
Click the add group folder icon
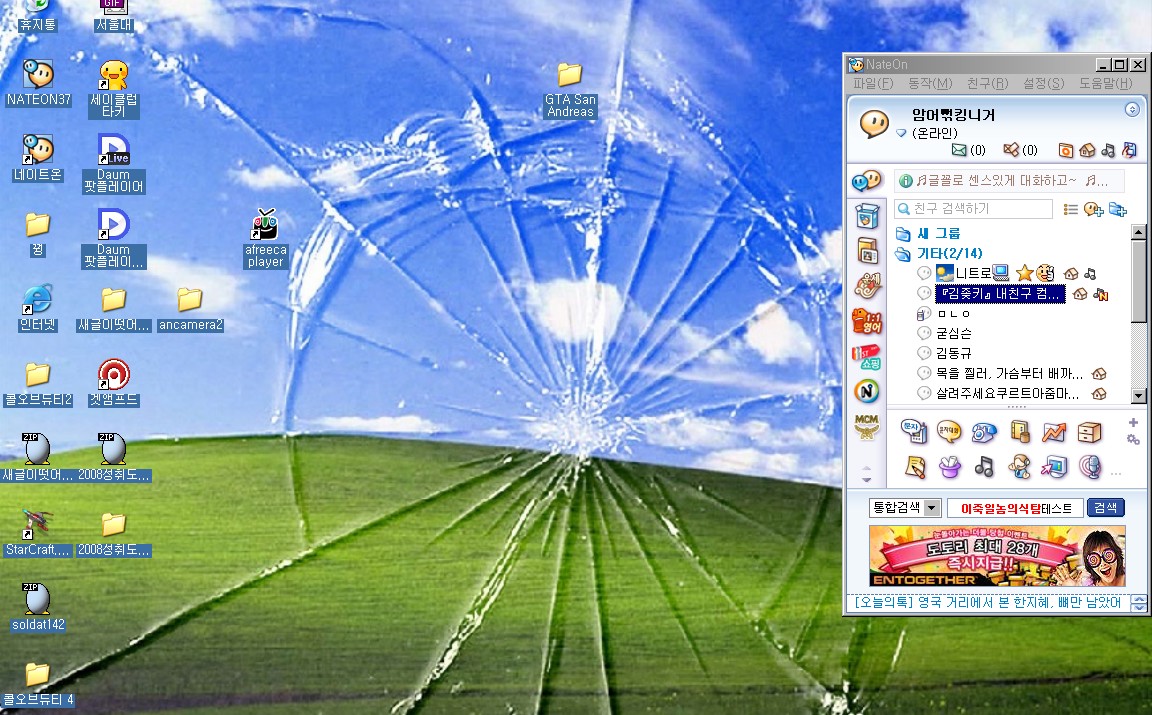(1117, 210)
